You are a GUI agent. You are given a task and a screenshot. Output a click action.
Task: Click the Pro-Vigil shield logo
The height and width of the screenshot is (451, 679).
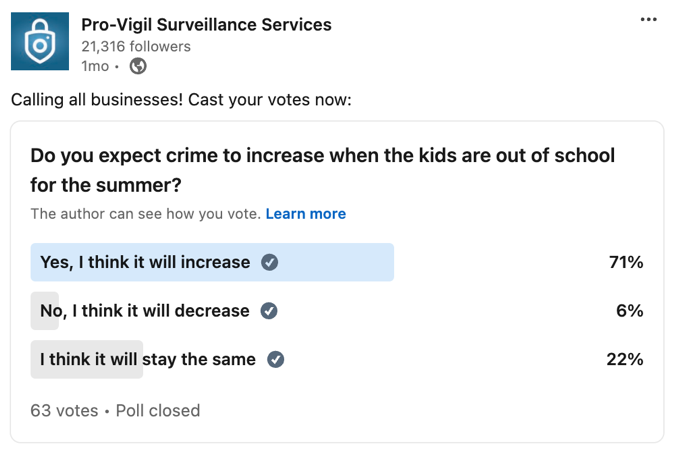pos(40,41)
